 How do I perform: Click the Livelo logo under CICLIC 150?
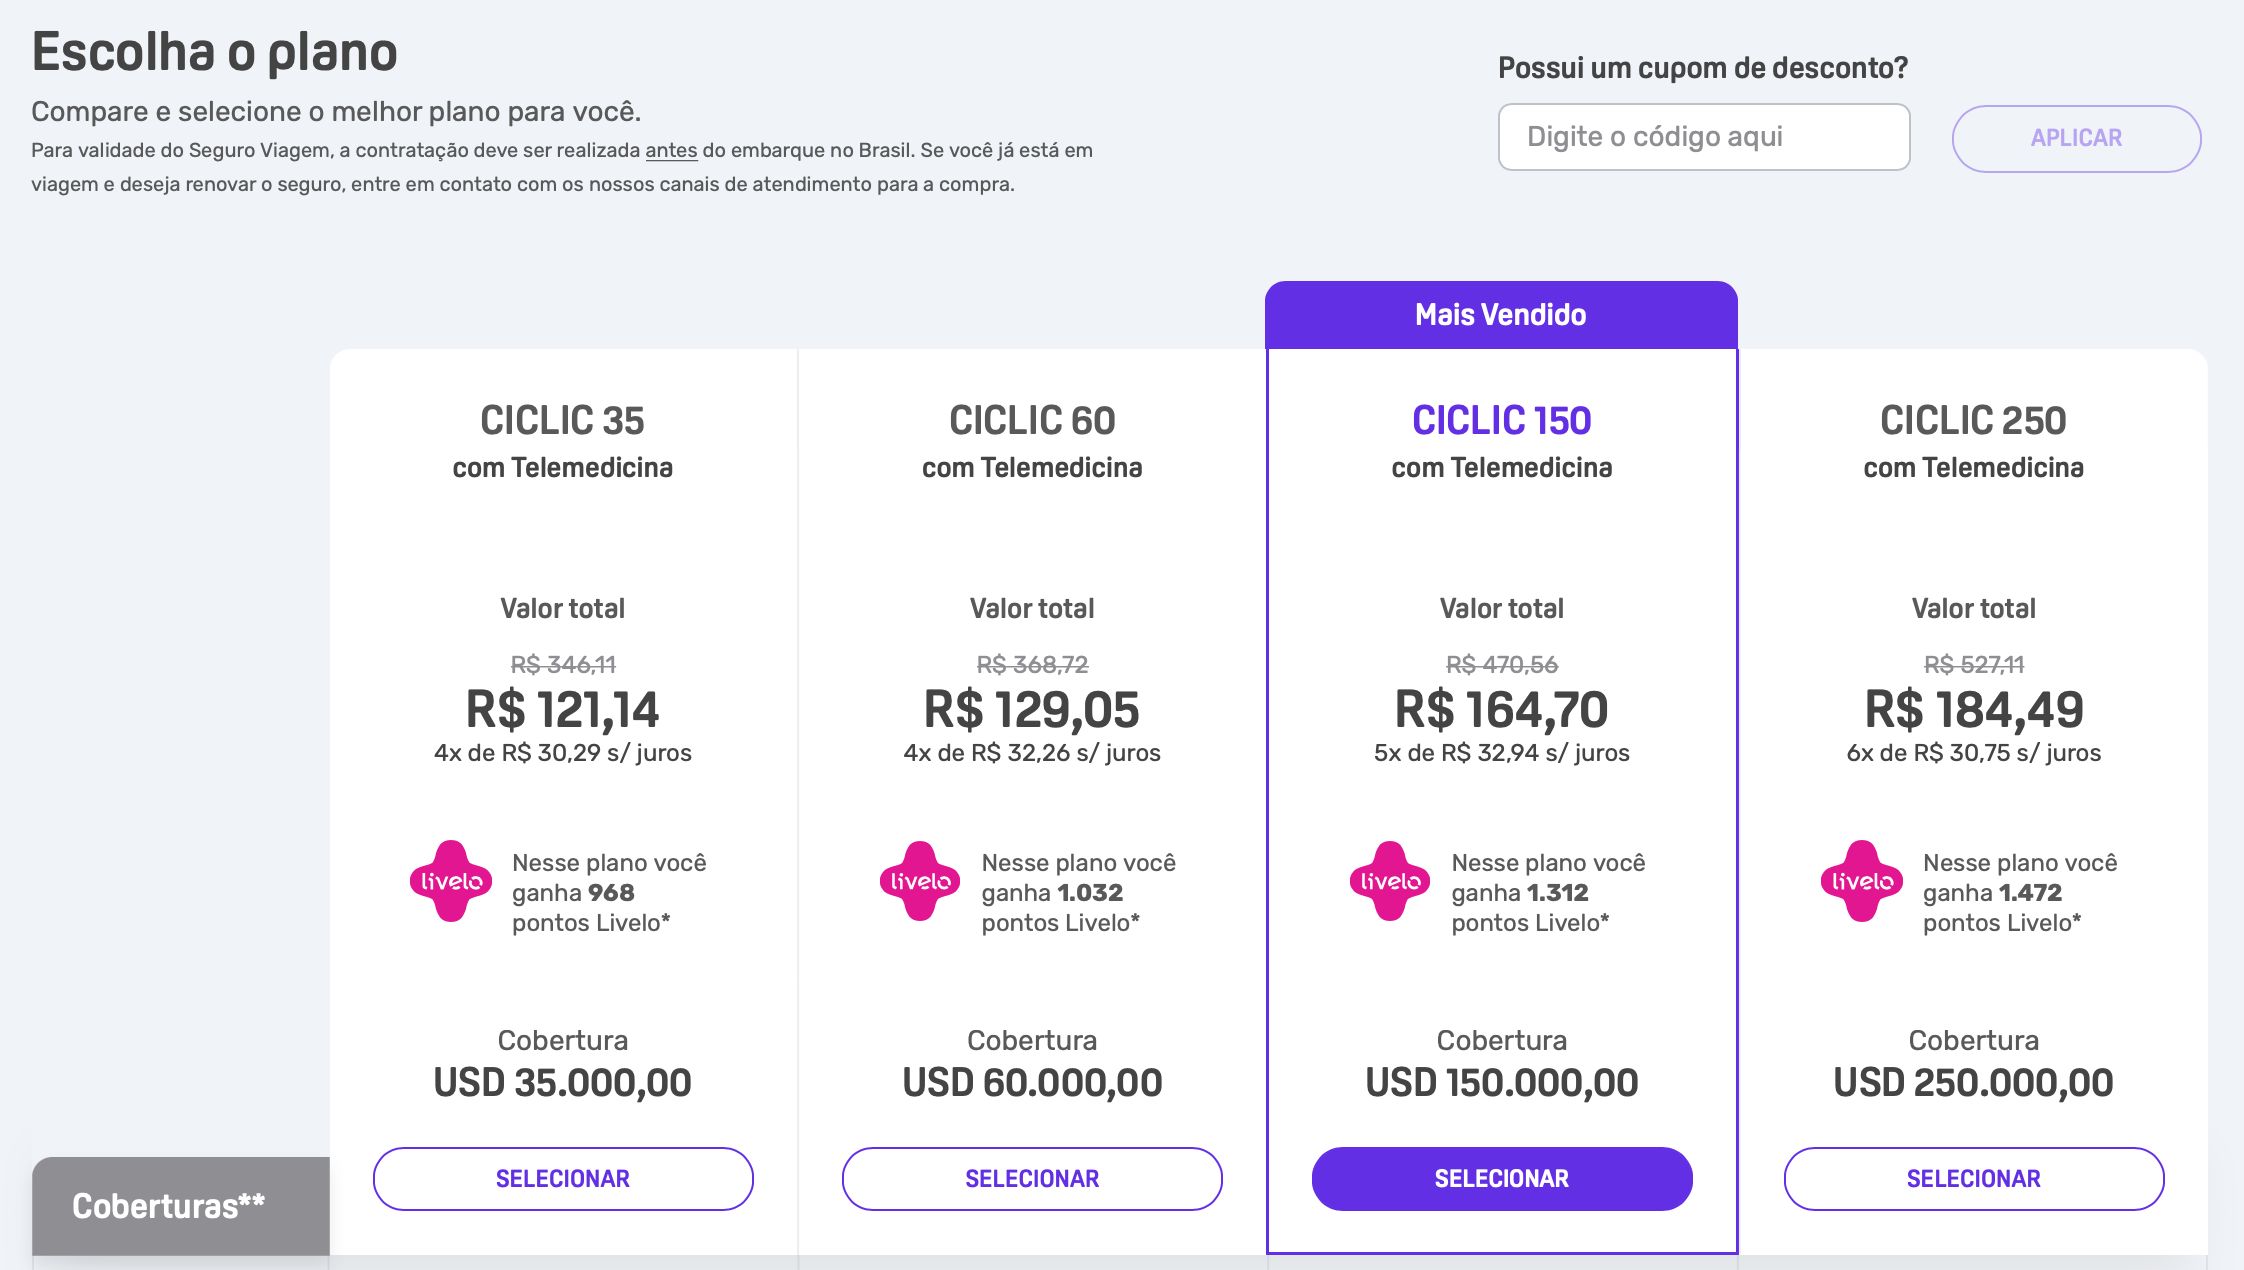(1390, 880)
